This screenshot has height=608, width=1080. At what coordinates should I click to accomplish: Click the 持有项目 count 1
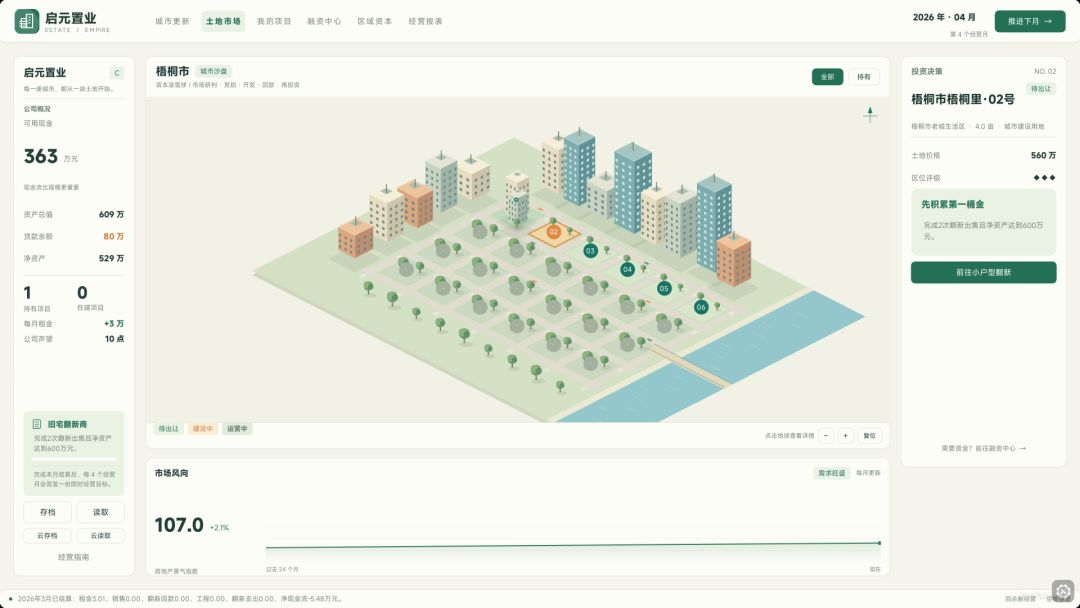pyautogui.click(x=28, y=293)
